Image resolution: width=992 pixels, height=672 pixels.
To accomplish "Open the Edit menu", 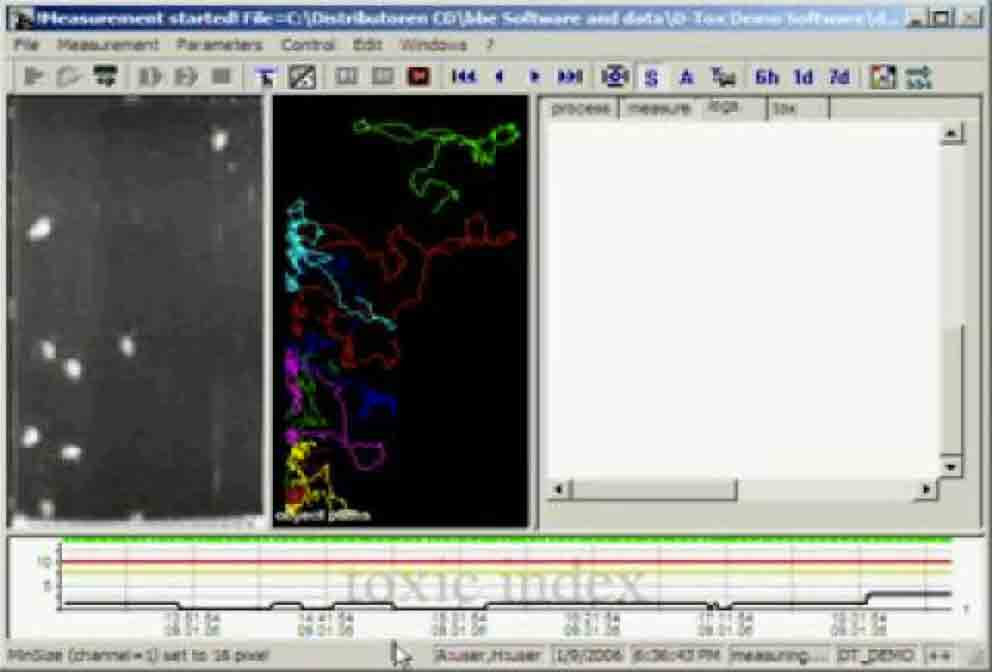I will pyautogui.click(x=367, y=45).
